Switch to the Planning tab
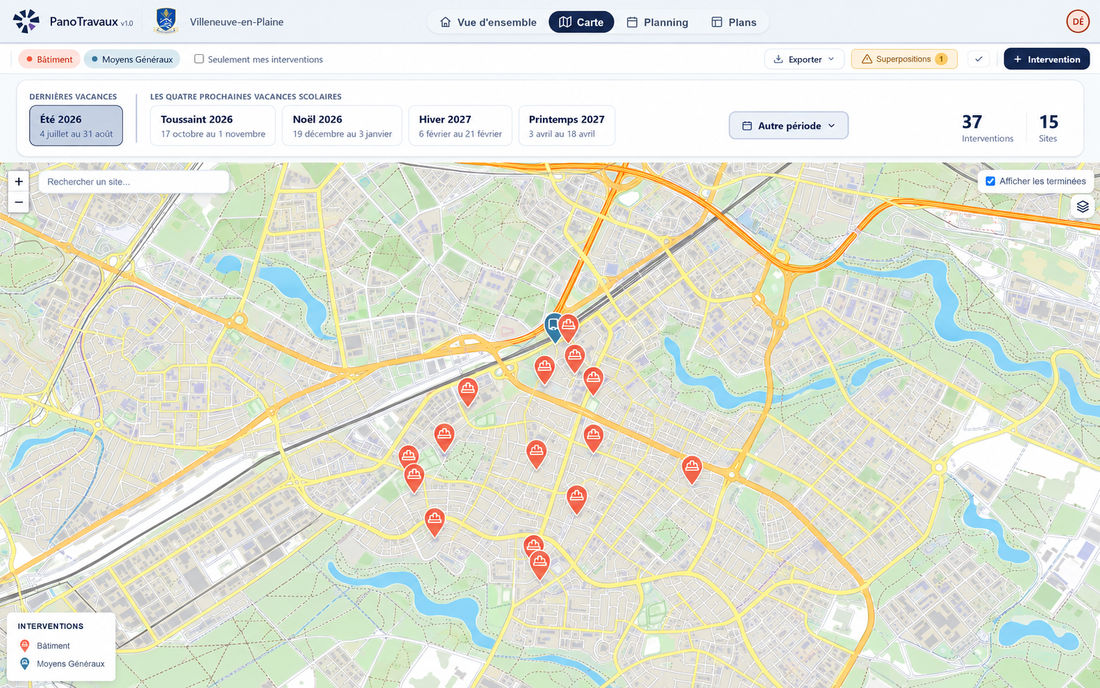This screenshot has height=688, width=1100. (x=657, y=22)
